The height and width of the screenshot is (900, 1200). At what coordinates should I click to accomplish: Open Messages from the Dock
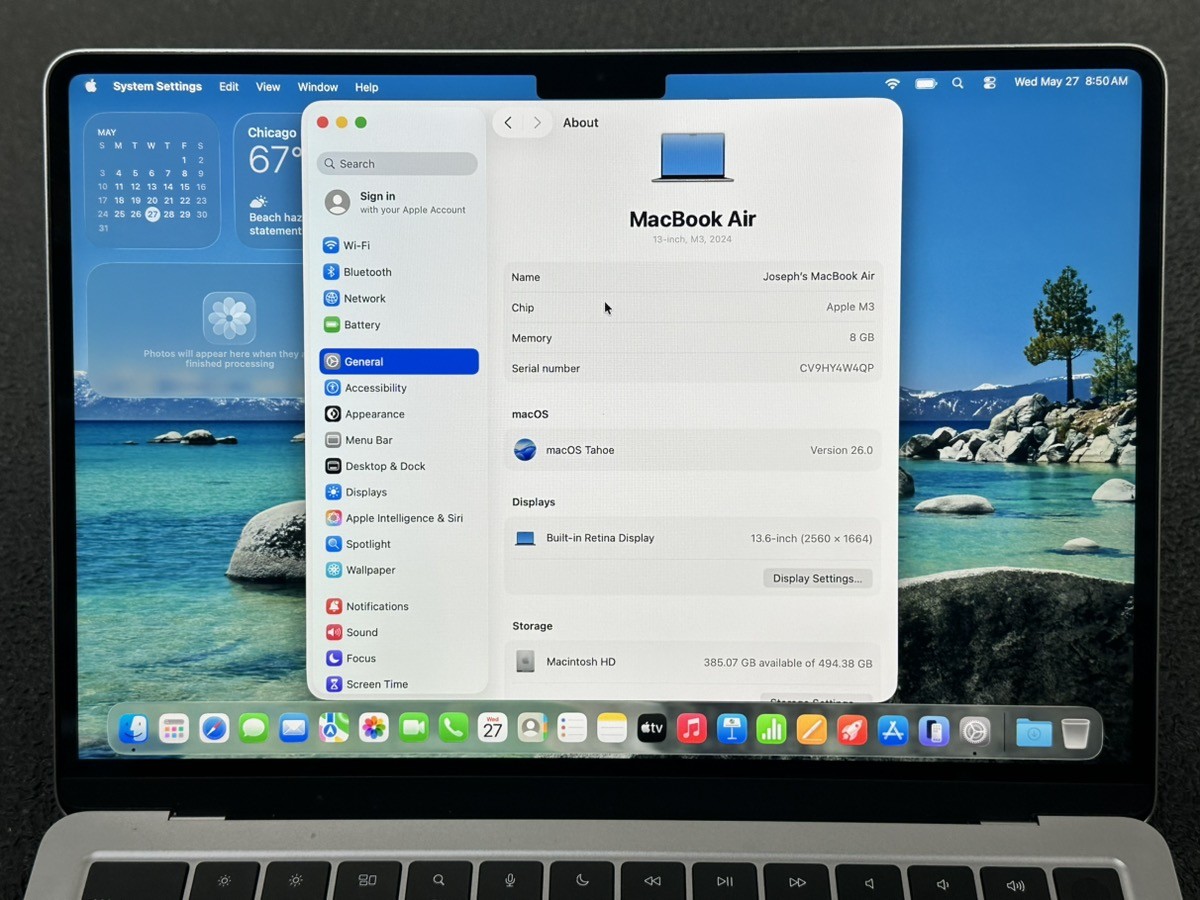(254, 729)
